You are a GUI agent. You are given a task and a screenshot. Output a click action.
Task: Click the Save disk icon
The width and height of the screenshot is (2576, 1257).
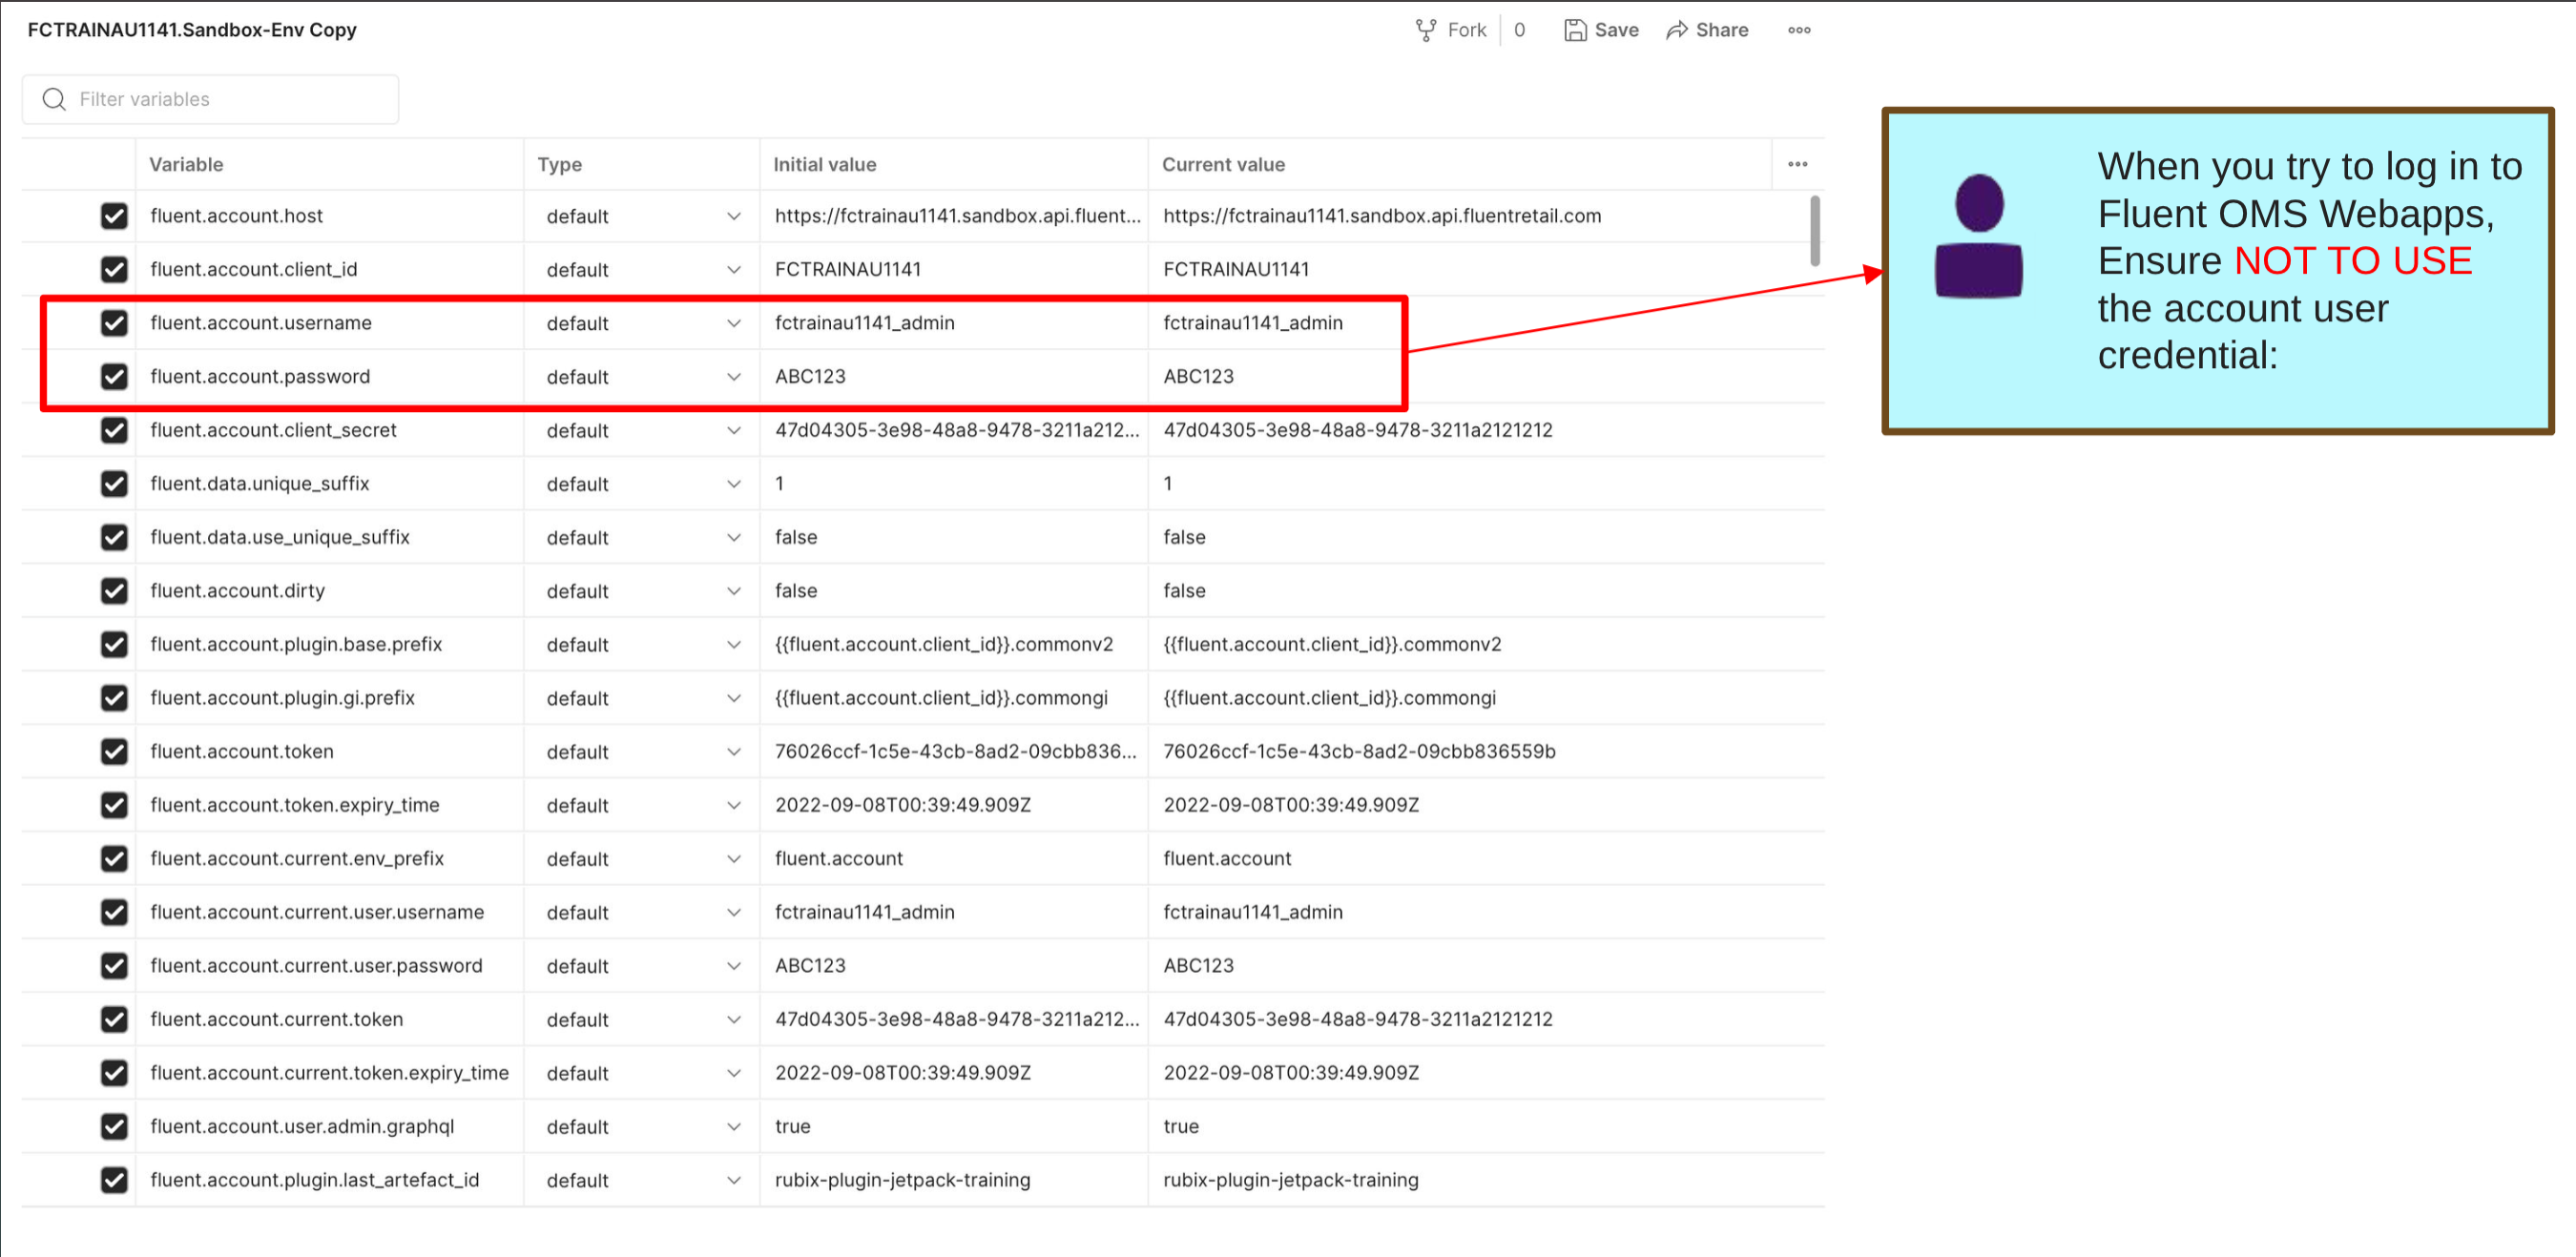point(1575,30)
